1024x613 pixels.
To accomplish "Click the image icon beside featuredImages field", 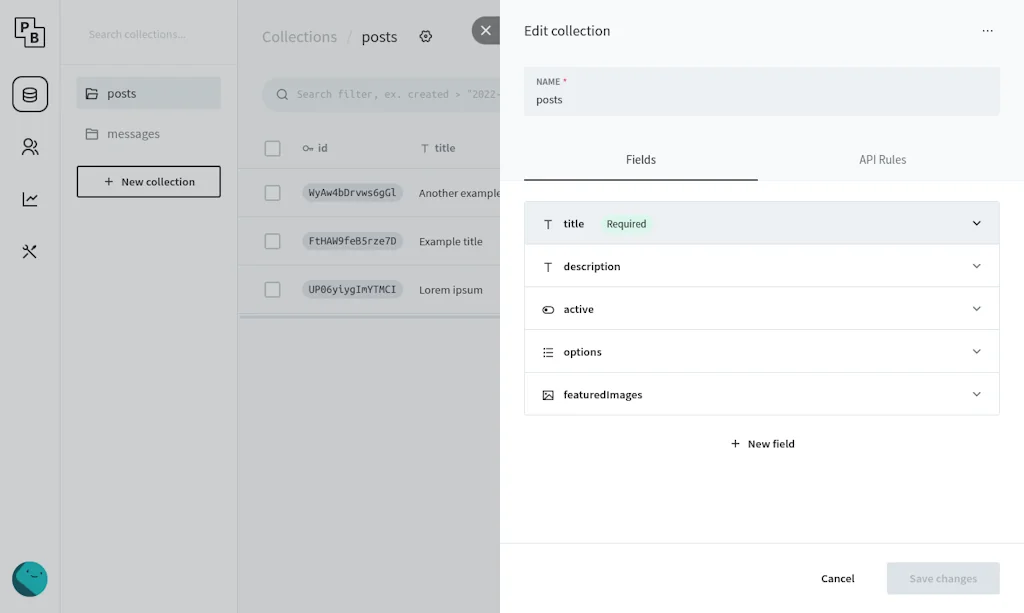I will click(546, 394).
